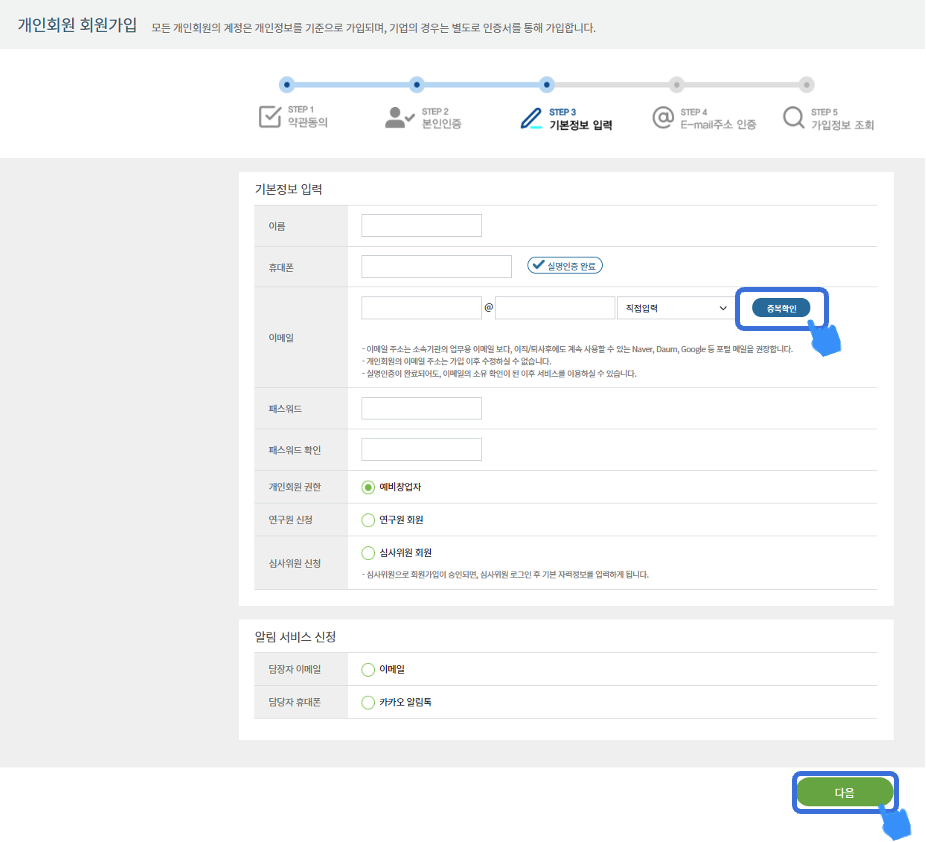The image size is (926, 842).
Task: Focus the 휴대폰 number field
Action: [436, 266]
